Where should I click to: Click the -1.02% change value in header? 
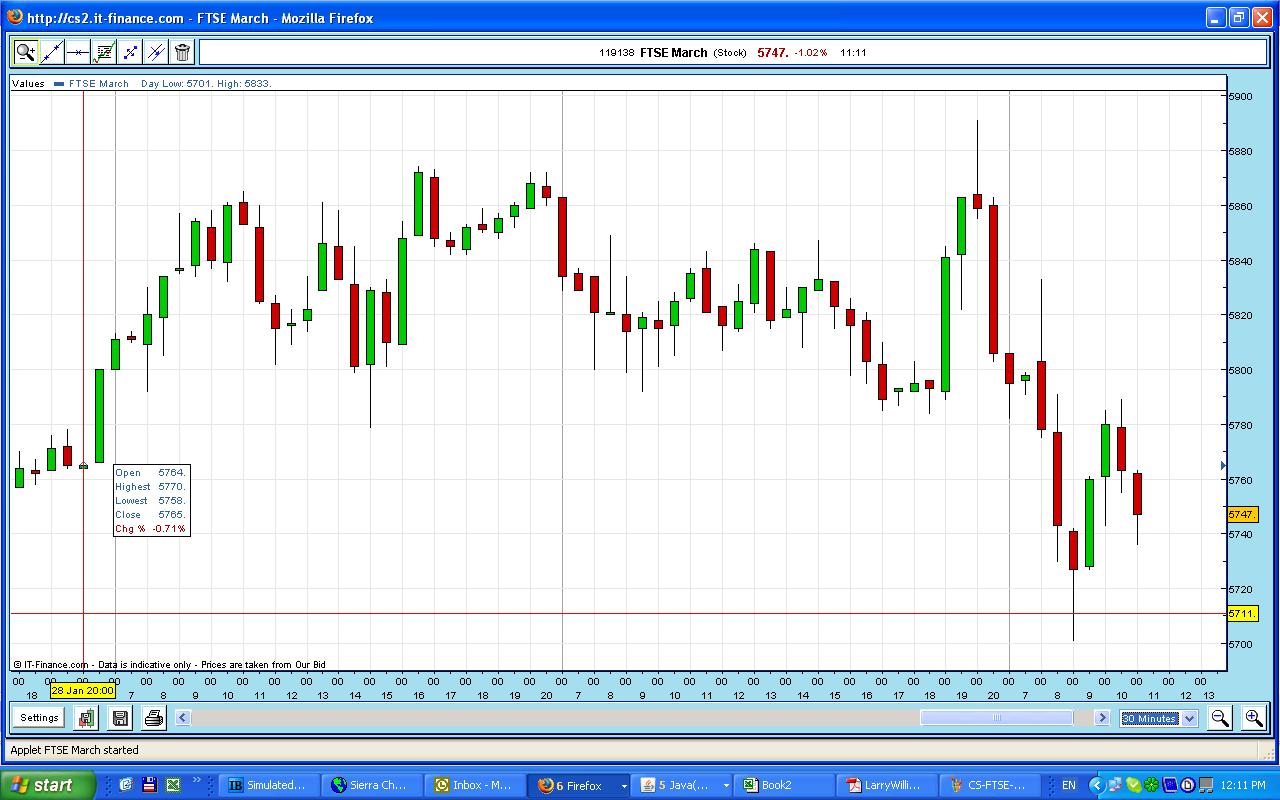click(x=811, y=52)
